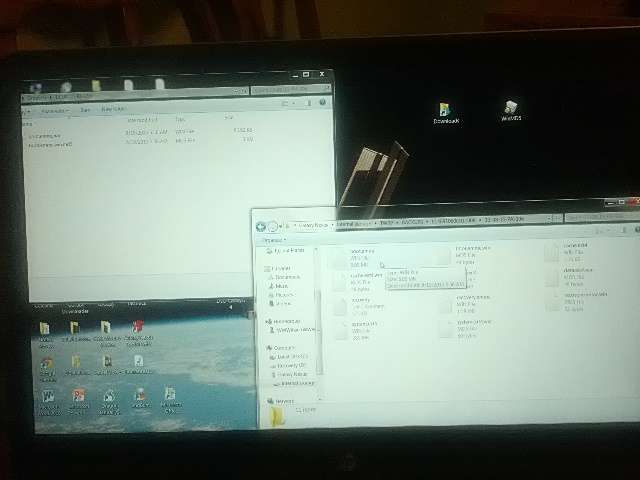Expand the Computer node in the navigation pane

[282, 347]
